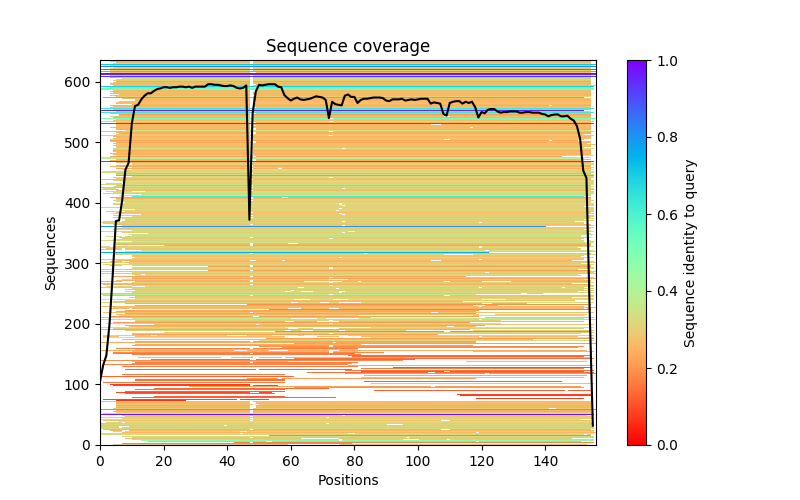
Task: Click the x-axis tick label 20
Action: point(163,460)
